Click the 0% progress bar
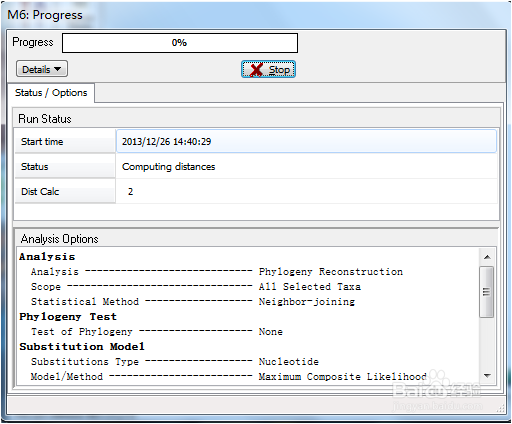The image size is (512, 424). click(x=180, y=43)
